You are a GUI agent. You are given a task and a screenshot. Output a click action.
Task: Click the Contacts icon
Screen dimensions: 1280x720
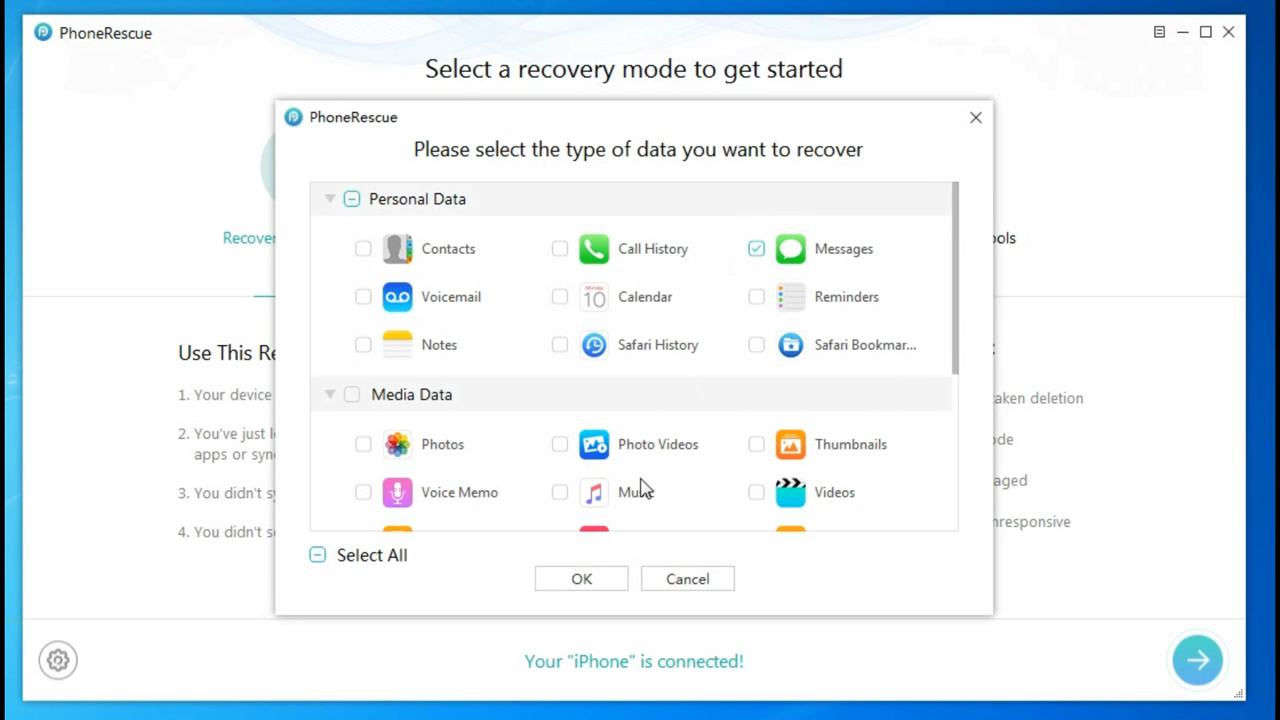pos(397,249)
